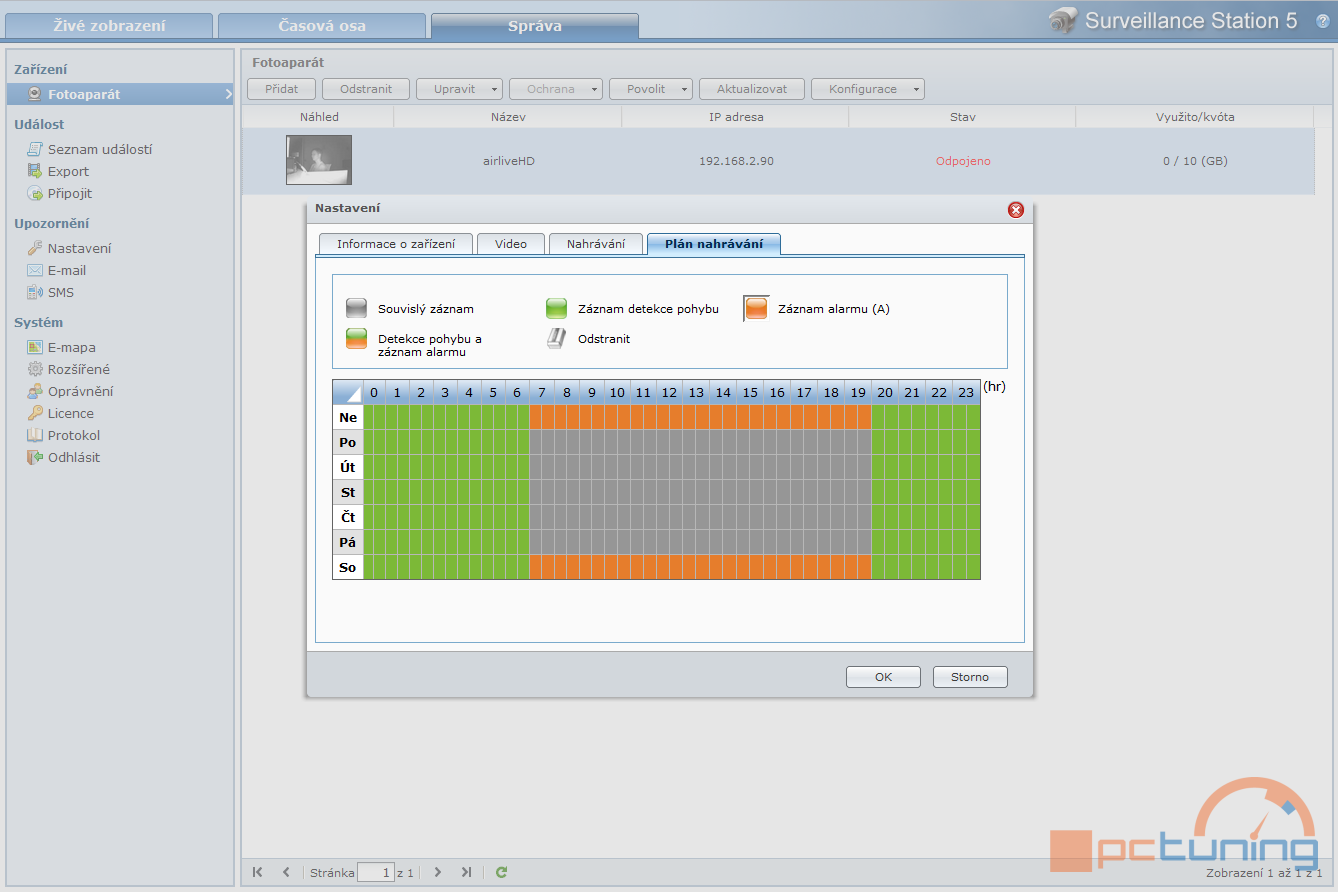Select the Čt row header
1338x892 pixels.
[348, 517]
